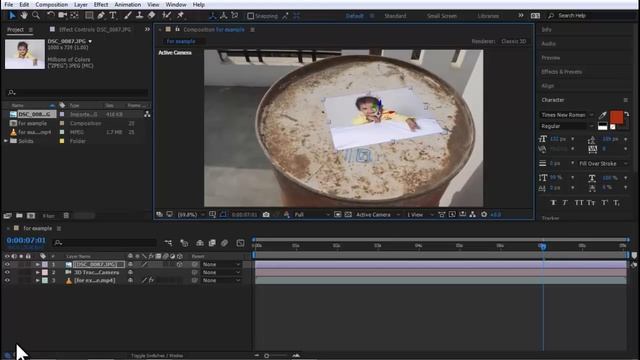Open the viewer magnification ratio dropdown
Image resolution: width=640 pixels, height=360 pixels.
190,214
